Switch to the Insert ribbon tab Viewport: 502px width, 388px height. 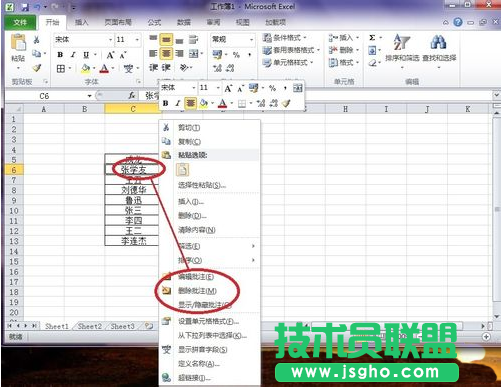tap(81, 22)
